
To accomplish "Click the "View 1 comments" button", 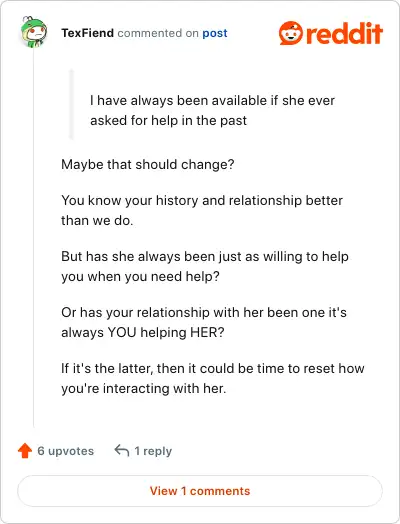I will click(200, 491).
